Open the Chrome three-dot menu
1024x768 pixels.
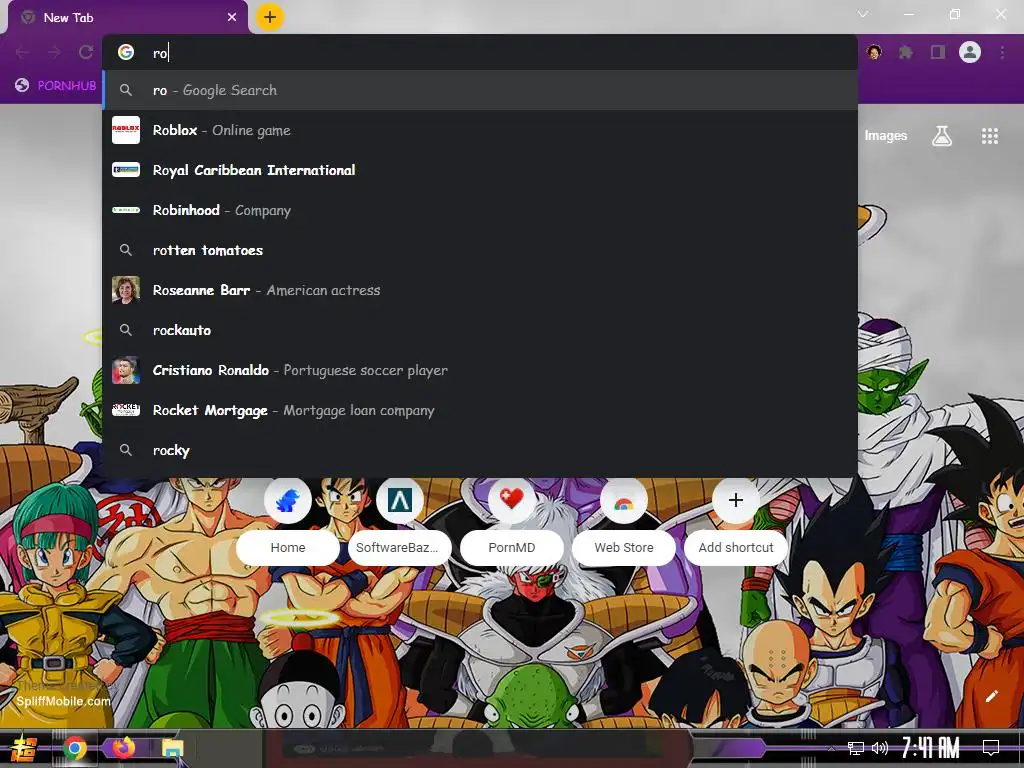[x=1002, y=52]
